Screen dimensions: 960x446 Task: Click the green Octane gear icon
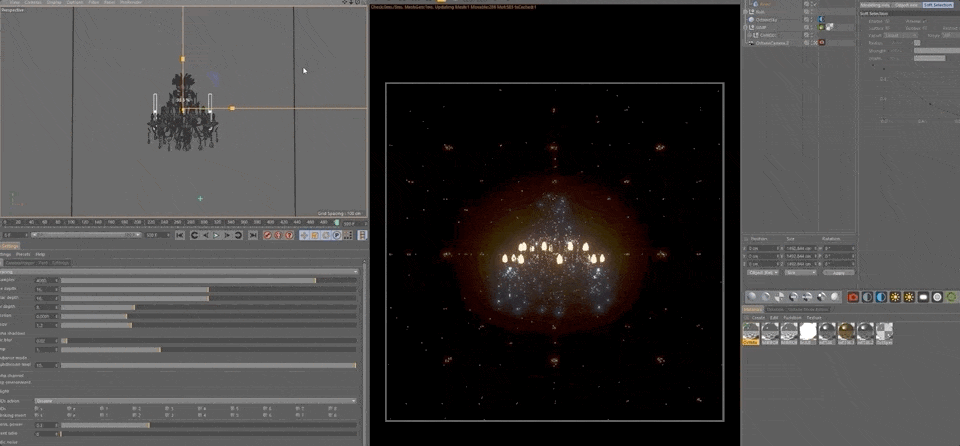tap(951, 297)
